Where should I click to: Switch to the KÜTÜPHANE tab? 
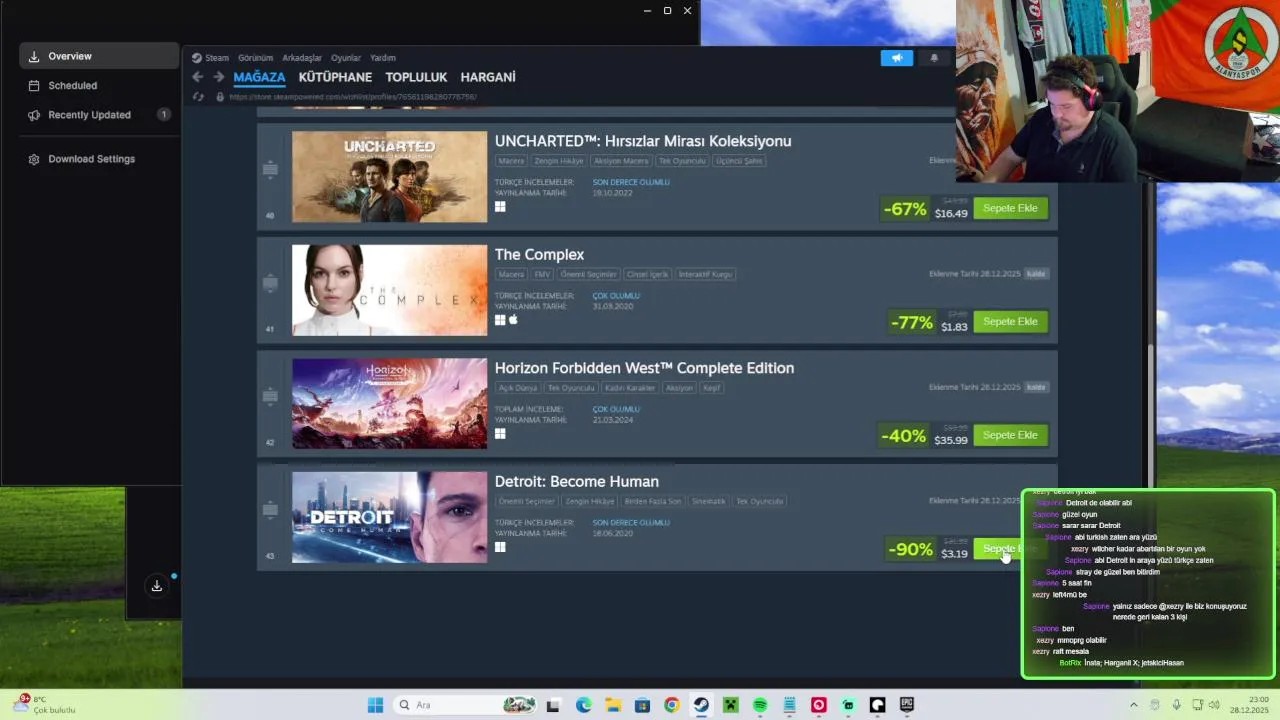[335, 77]
